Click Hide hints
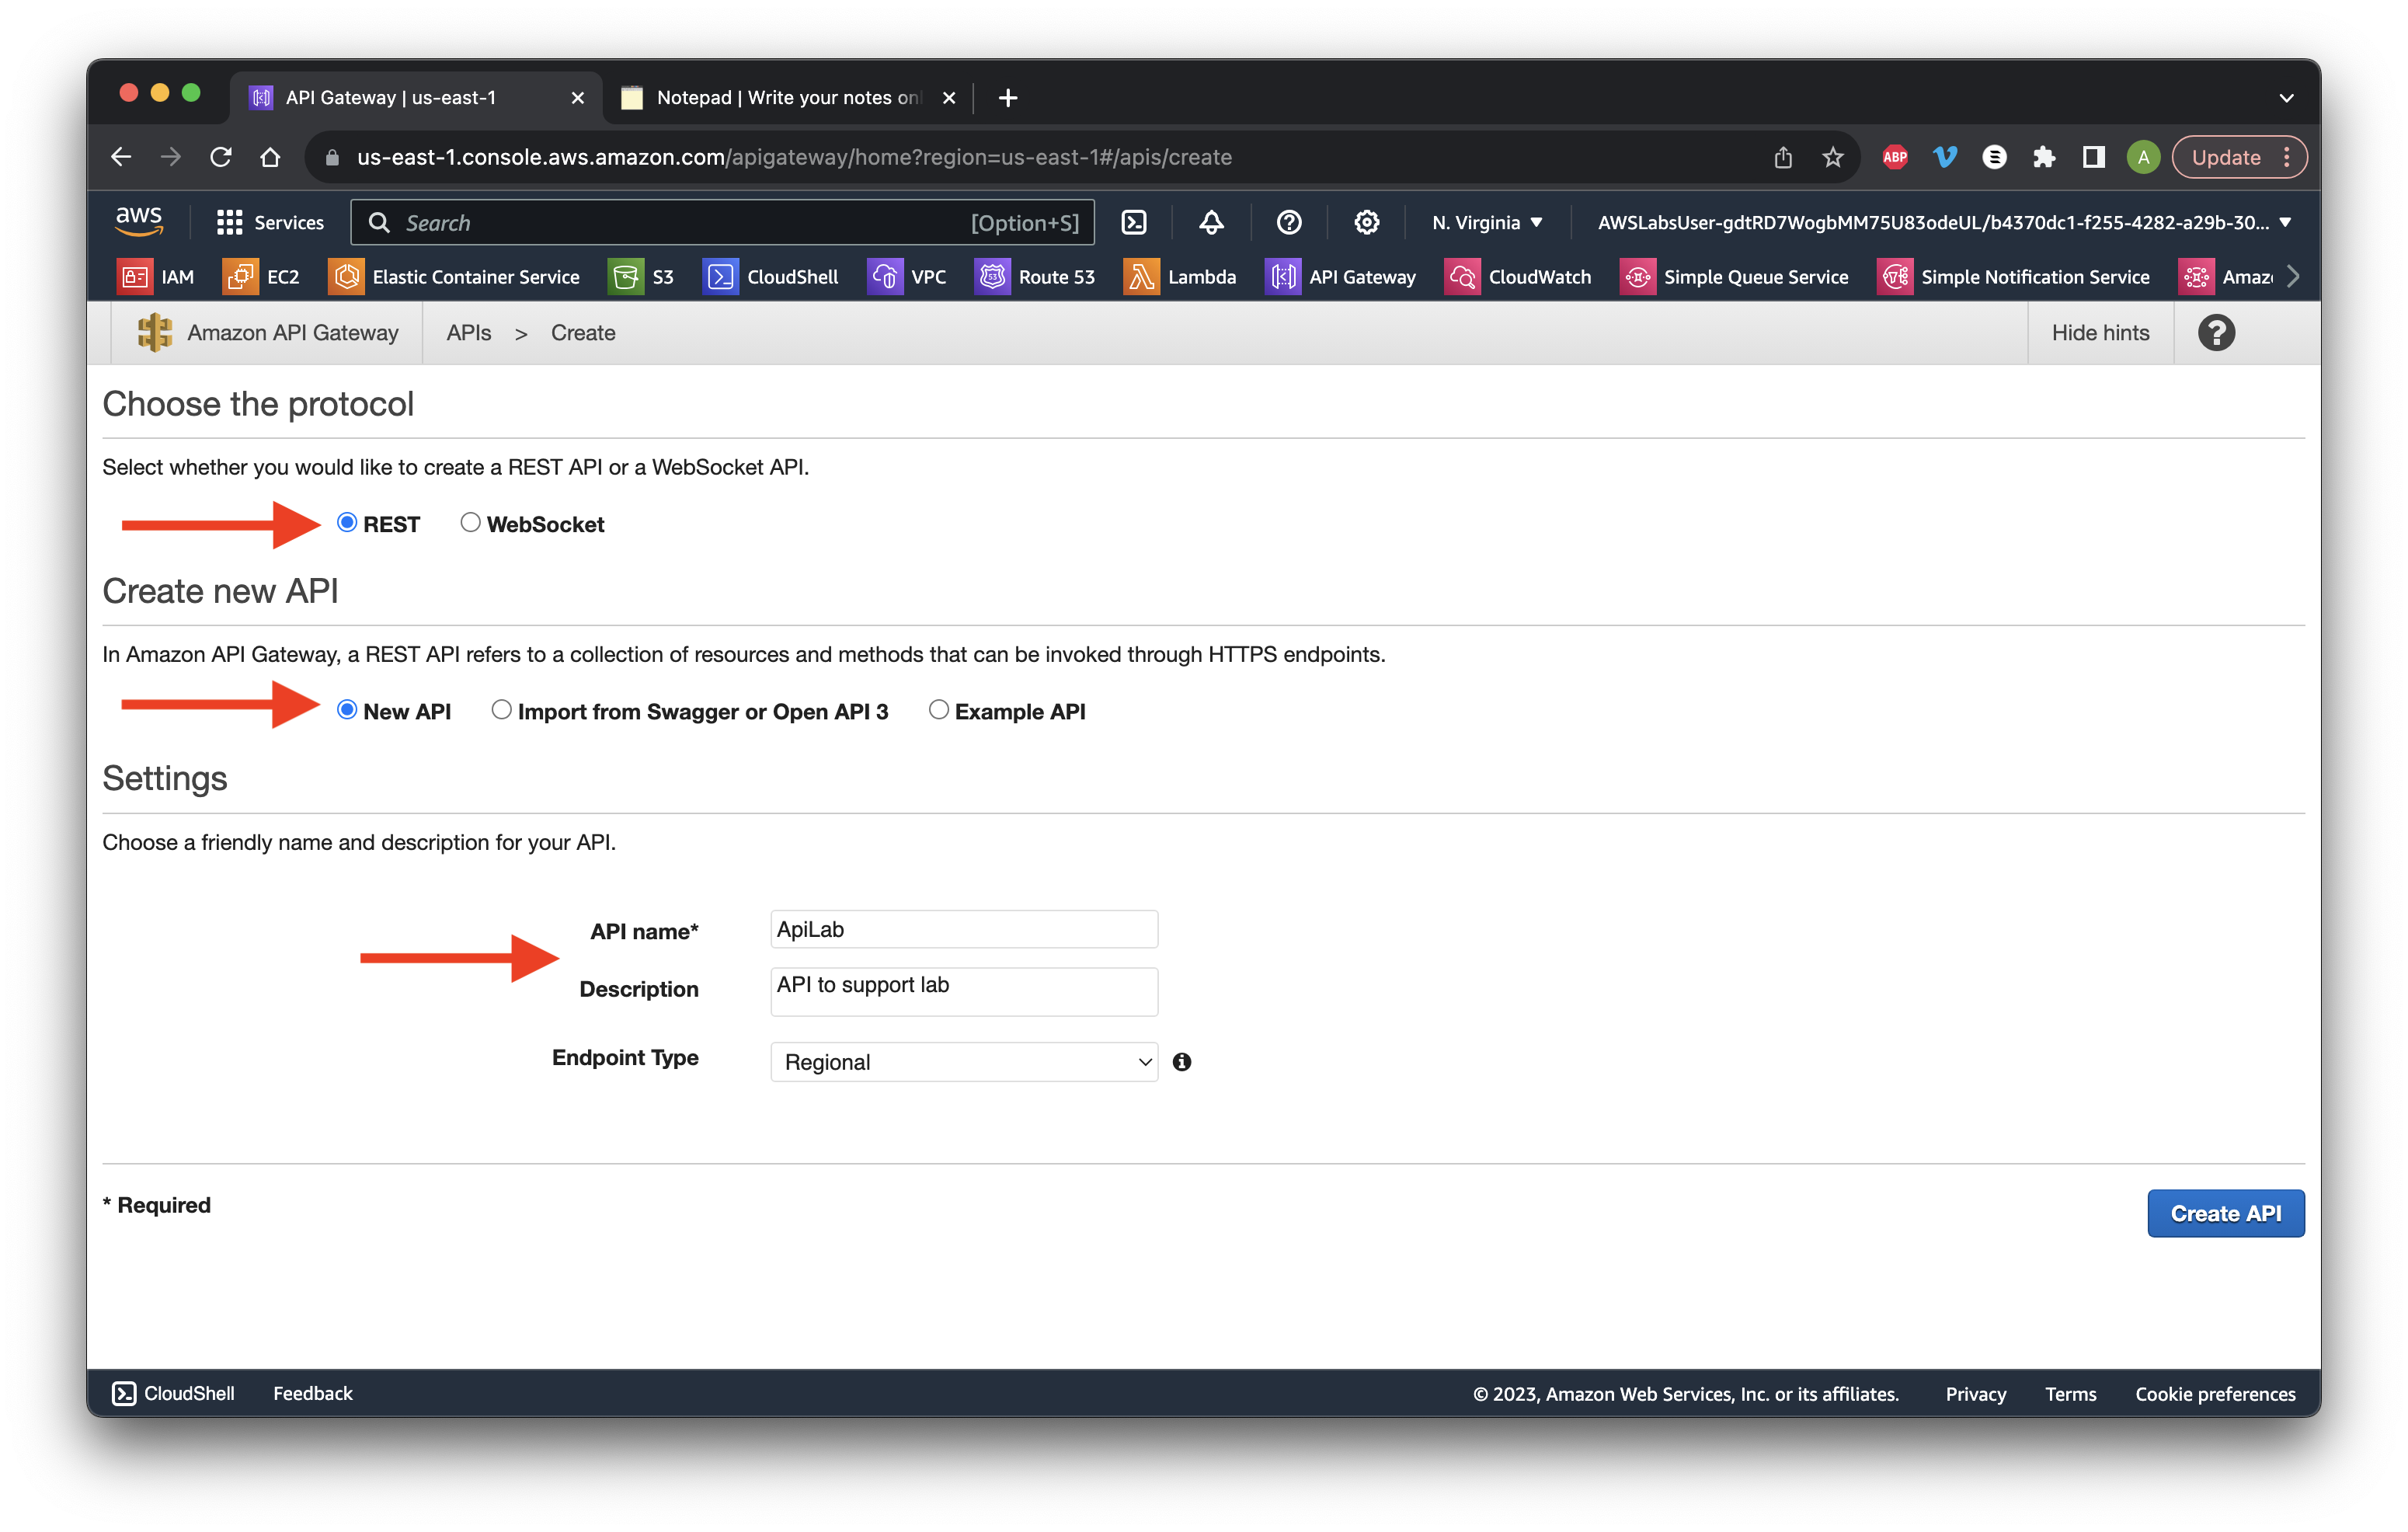Image resolution: width=2408 pixels, height=1532 pixels. [2100, 333]
